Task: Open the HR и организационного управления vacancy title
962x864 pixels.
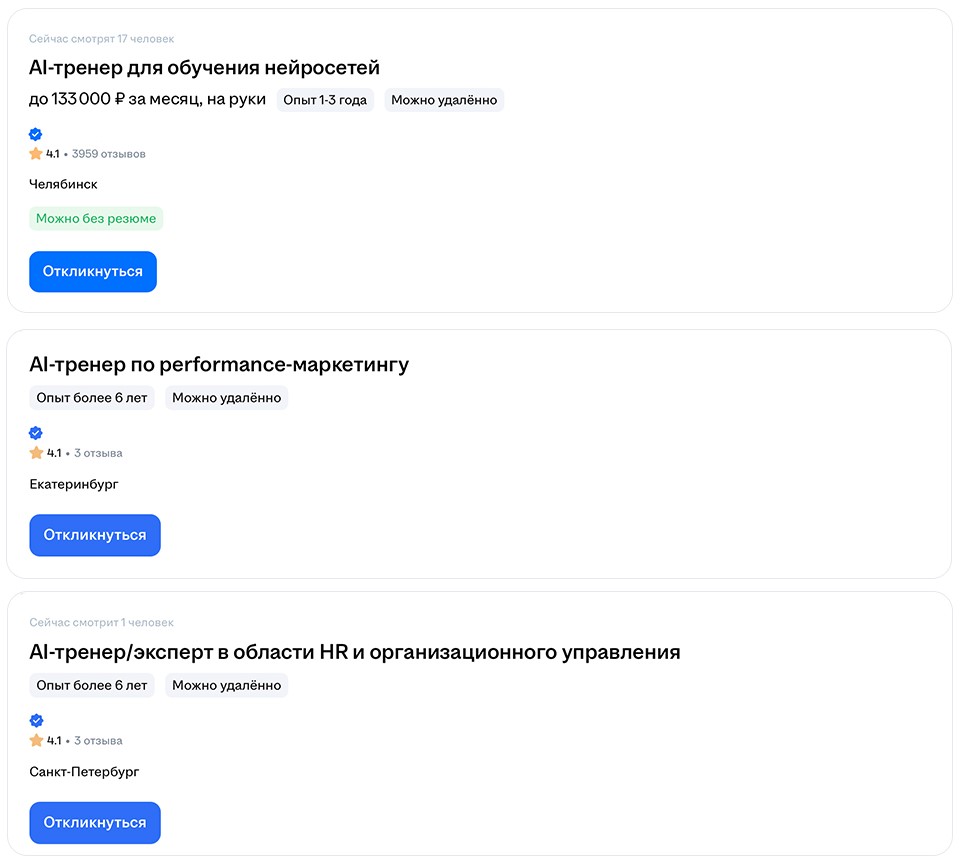Action: click(x=355, y=652)
